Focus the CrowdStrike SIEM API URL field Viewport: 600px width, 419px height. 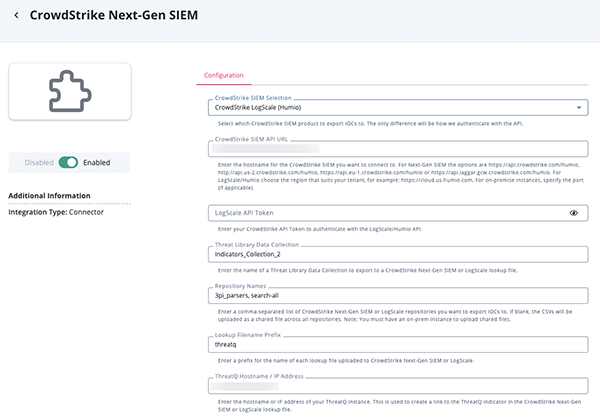pyautogui.click(x=398, y=149)
